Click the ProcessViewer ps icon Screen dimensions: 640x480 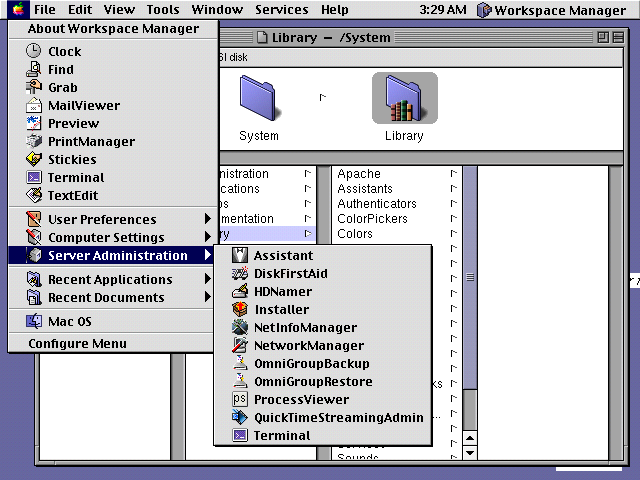(x=240, y=399)
